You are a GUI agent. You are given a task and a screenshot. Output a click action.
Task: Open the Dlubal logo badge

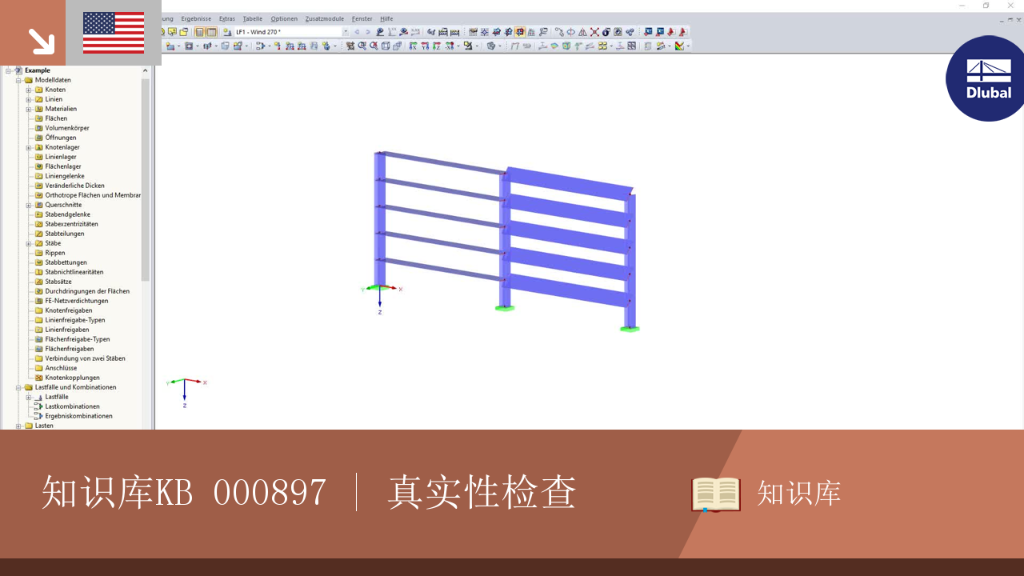(x=985, y=78)
